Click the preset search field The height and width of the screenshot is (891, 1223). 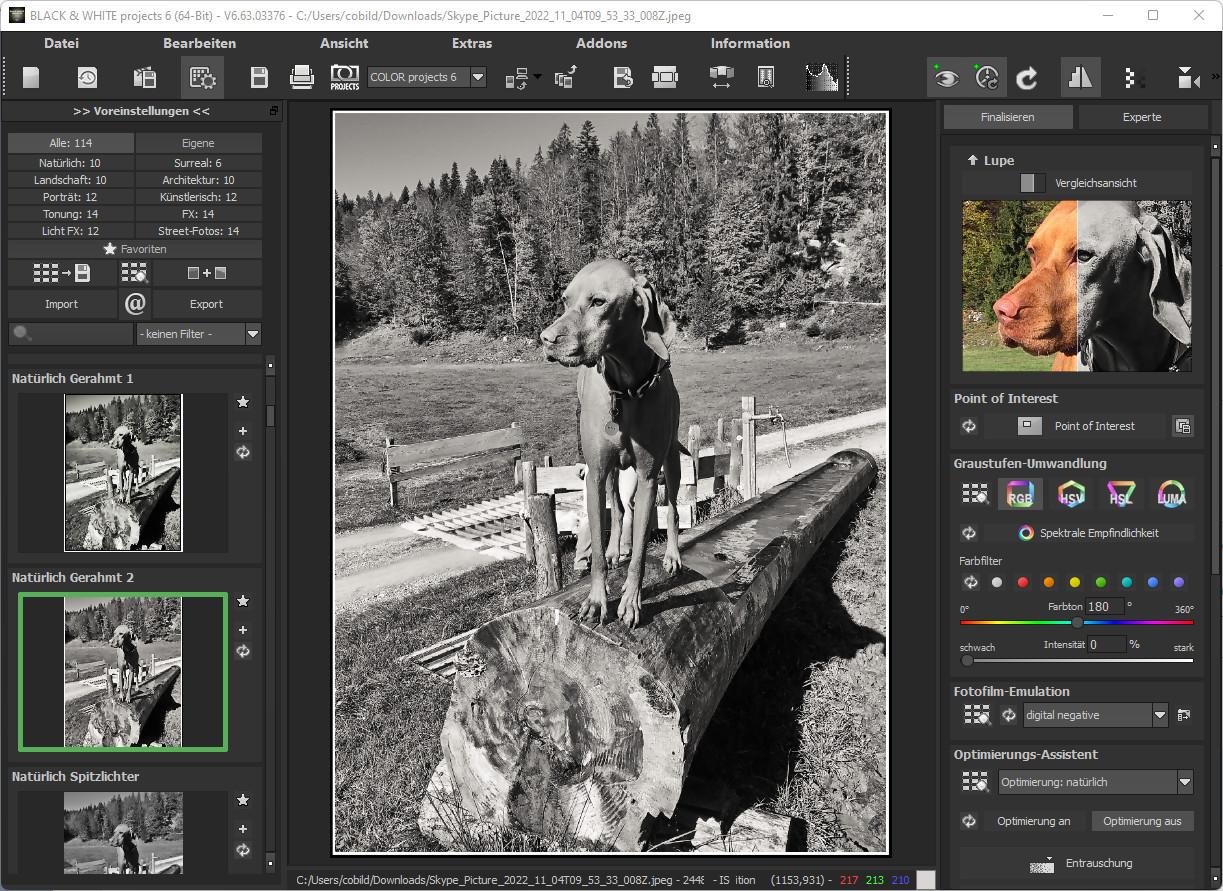coord(71,334)
